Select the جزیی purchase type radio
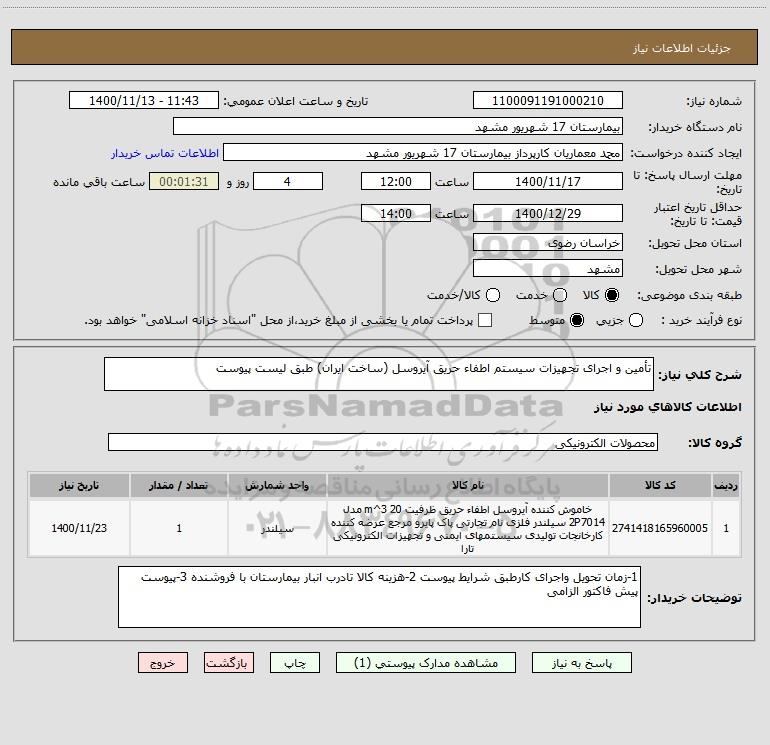The width and height of the screenshot is (770, 745). click(635, 320)
